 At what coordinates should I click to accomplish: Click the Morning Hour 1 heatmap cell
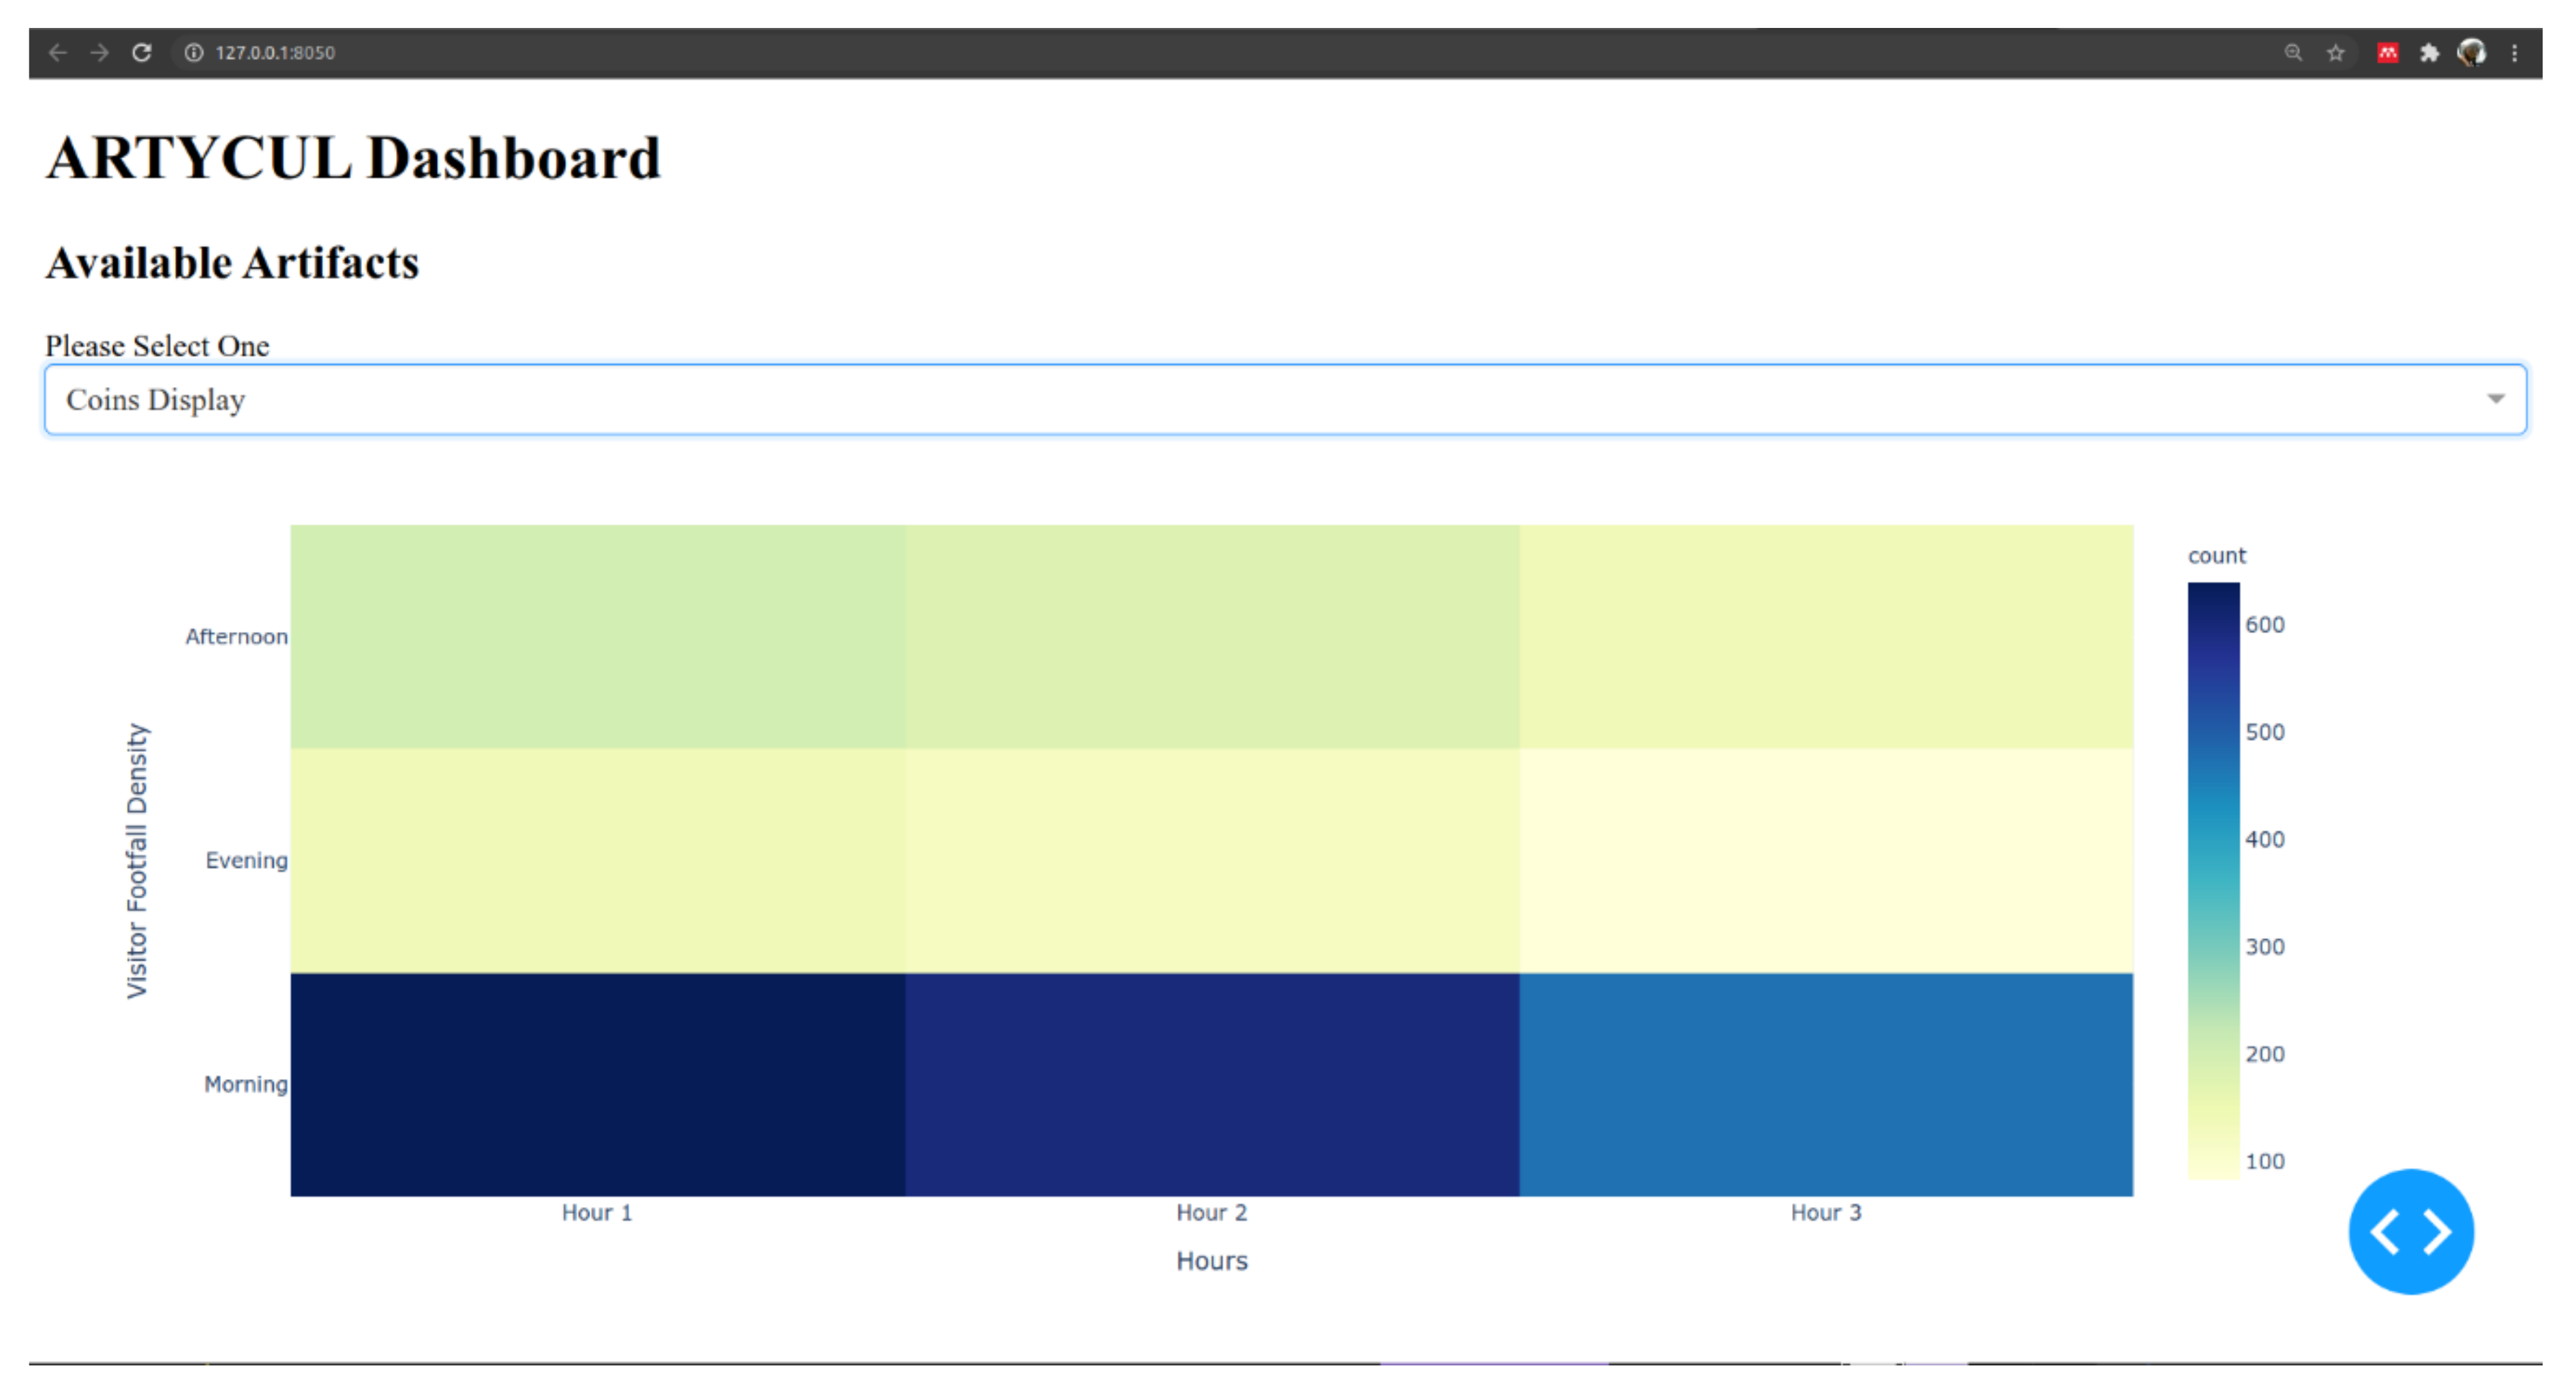(597, 1084)
